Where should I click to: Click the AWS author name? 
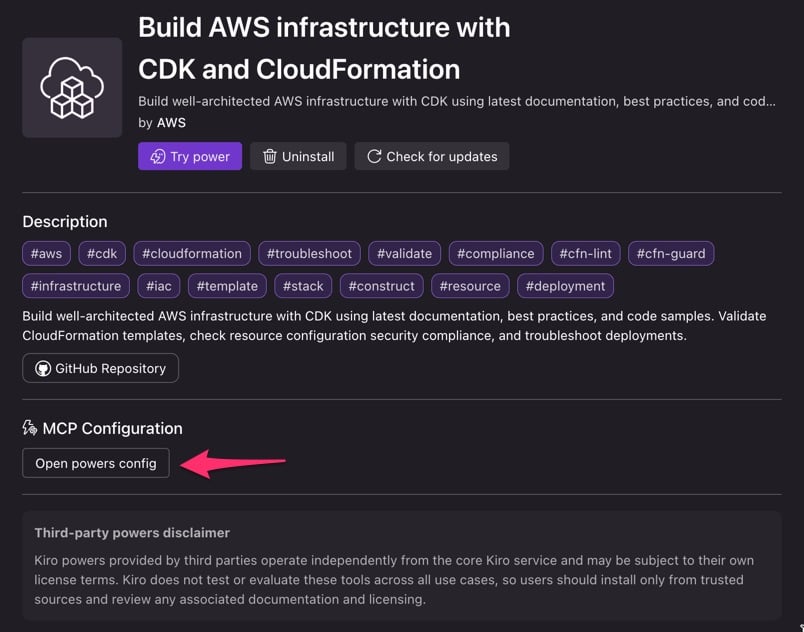(x=171, y=122)
